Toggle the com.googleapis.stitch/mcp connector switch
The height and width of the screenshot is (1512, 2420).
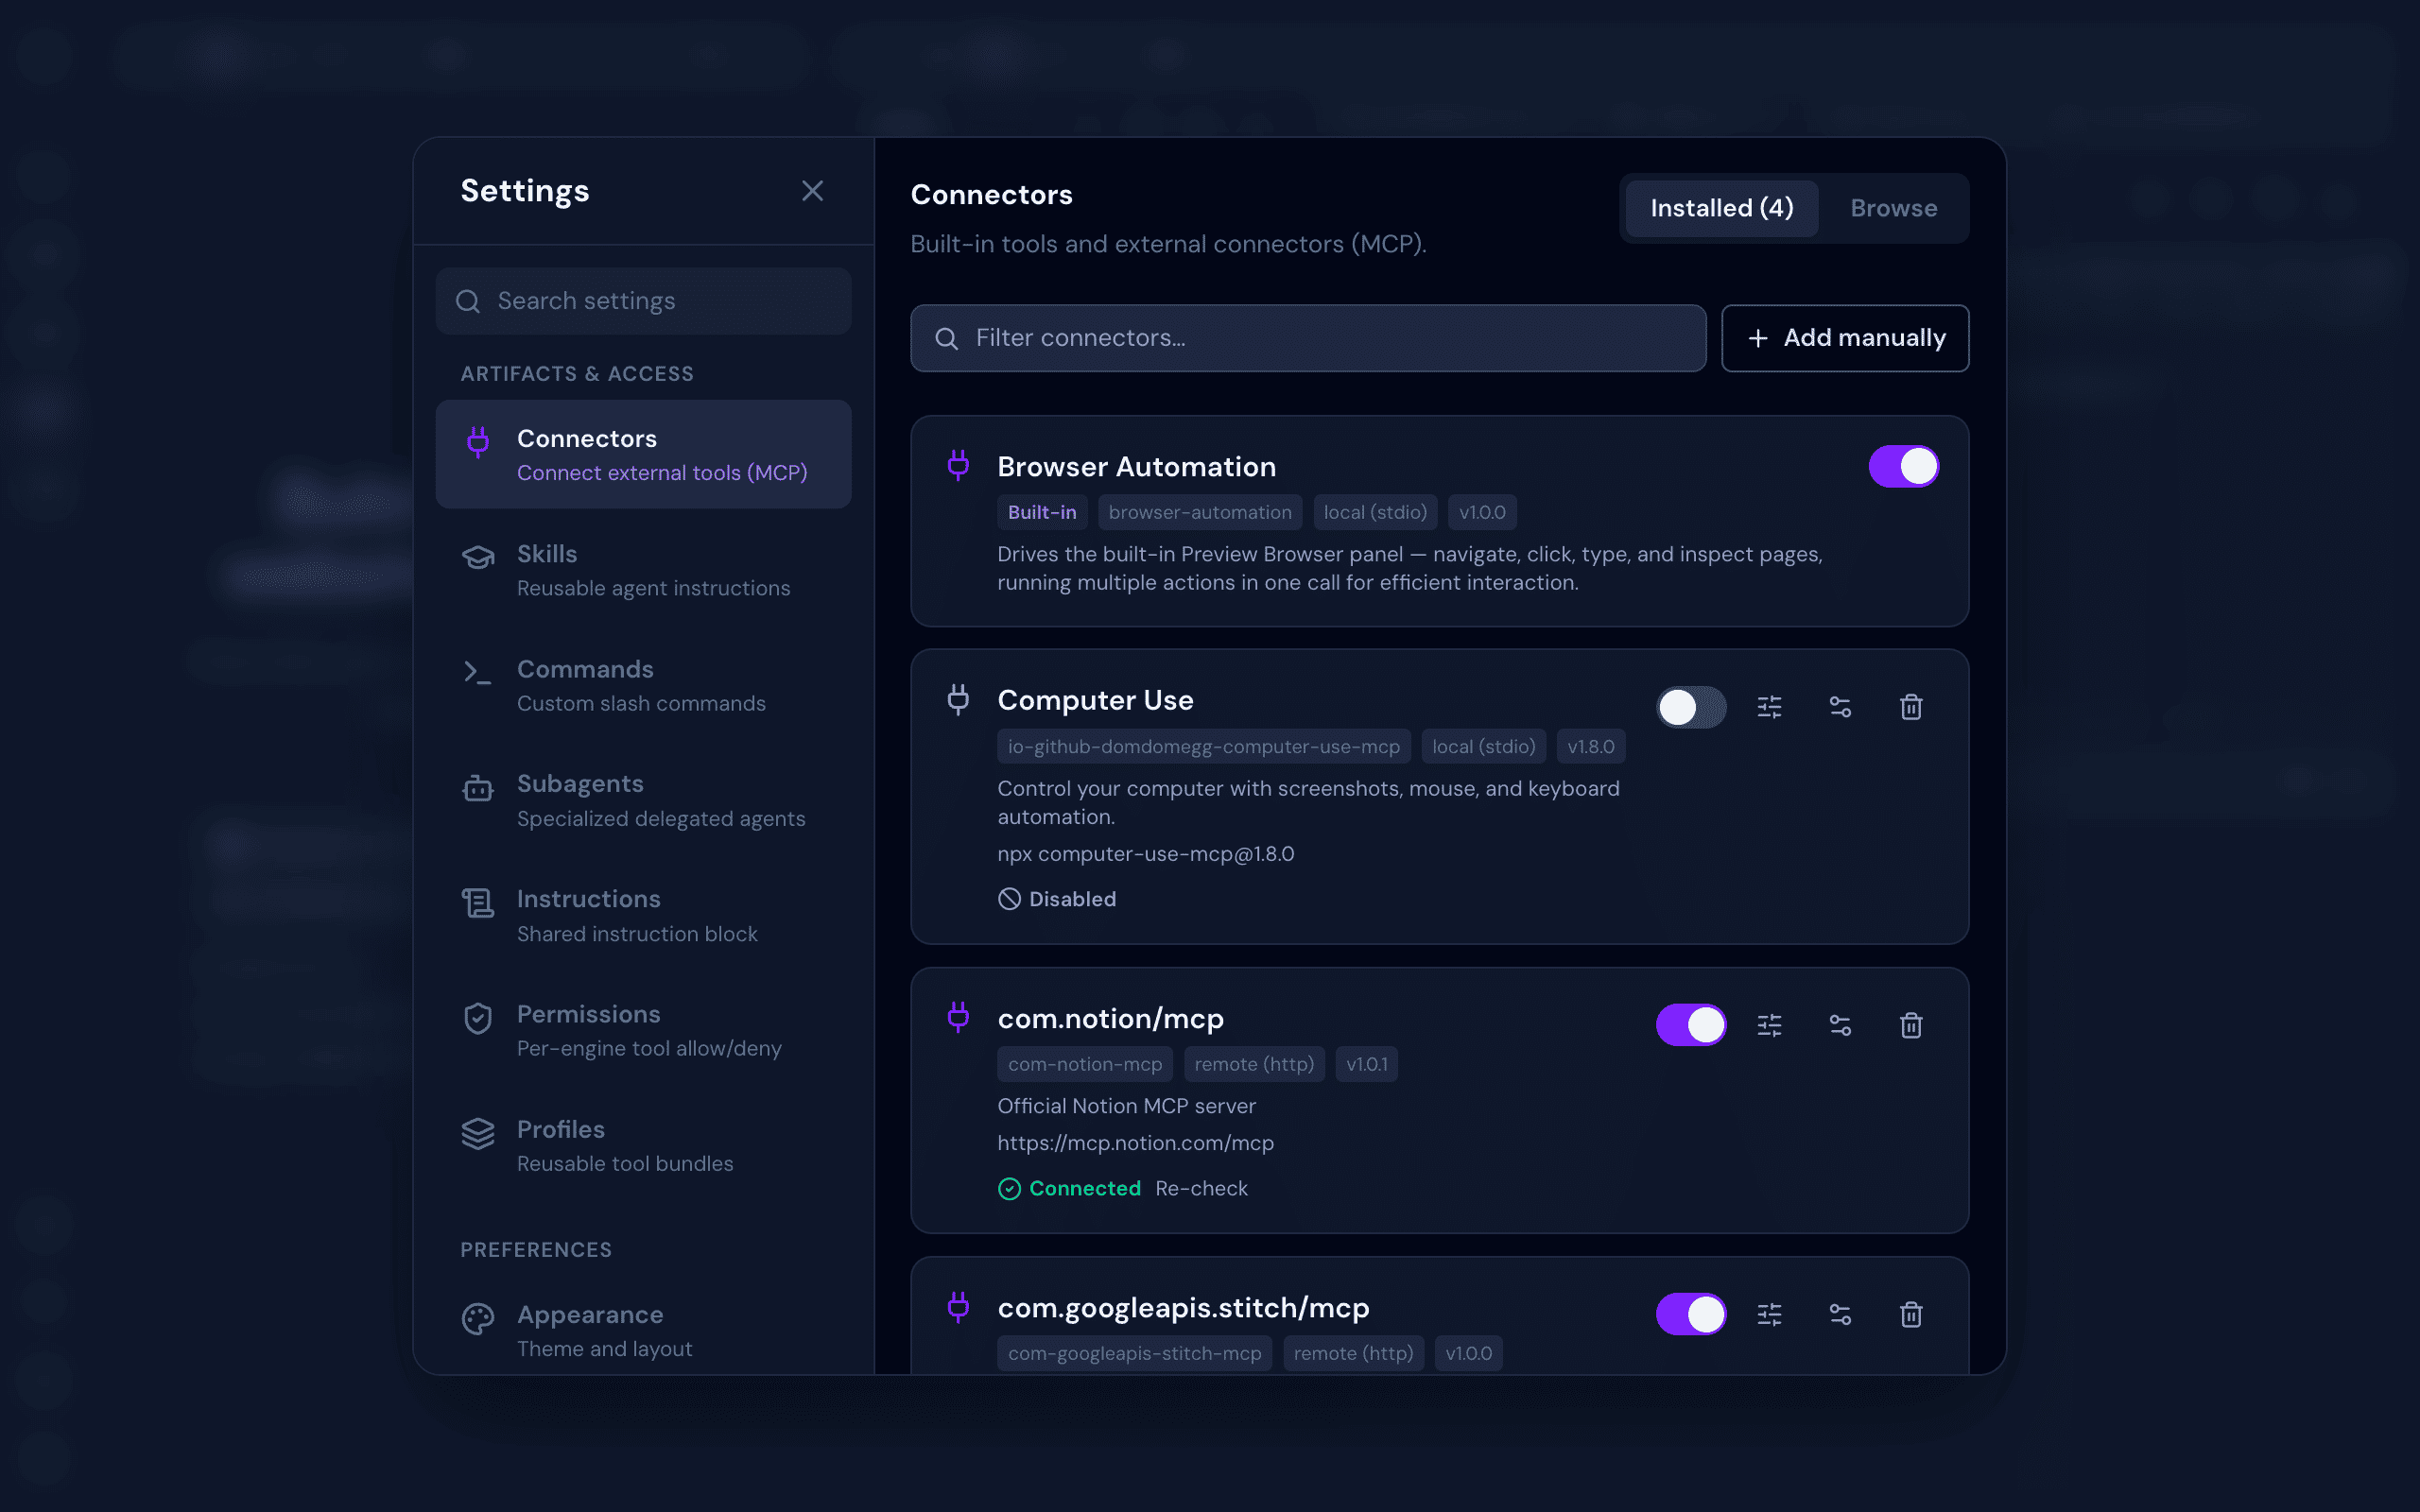(x=1691, y=1314)
